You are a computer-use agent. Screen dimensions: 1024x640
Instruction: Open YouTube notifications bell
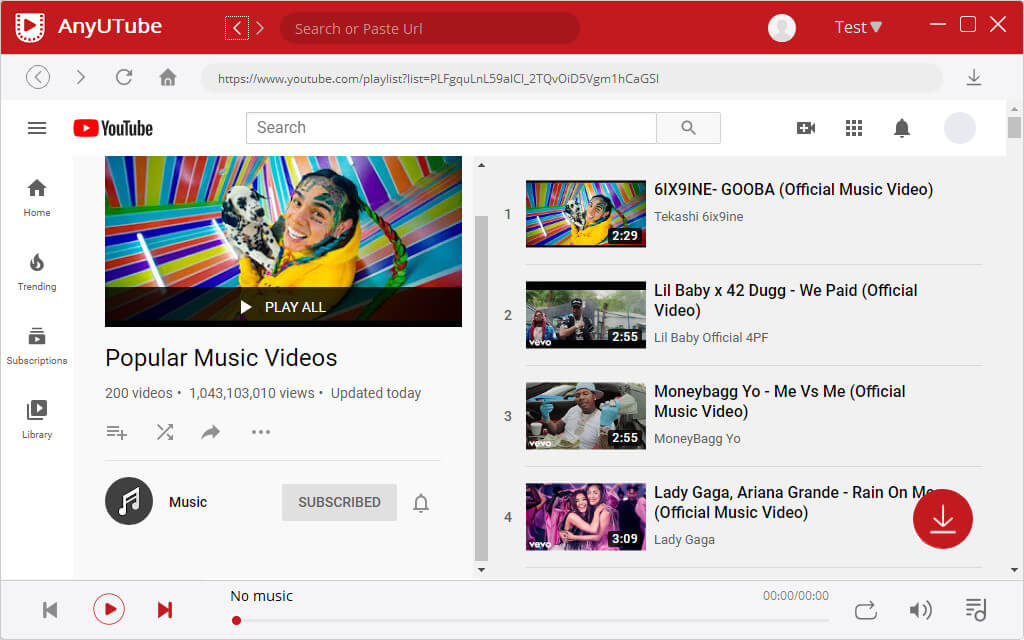[902, 128]
